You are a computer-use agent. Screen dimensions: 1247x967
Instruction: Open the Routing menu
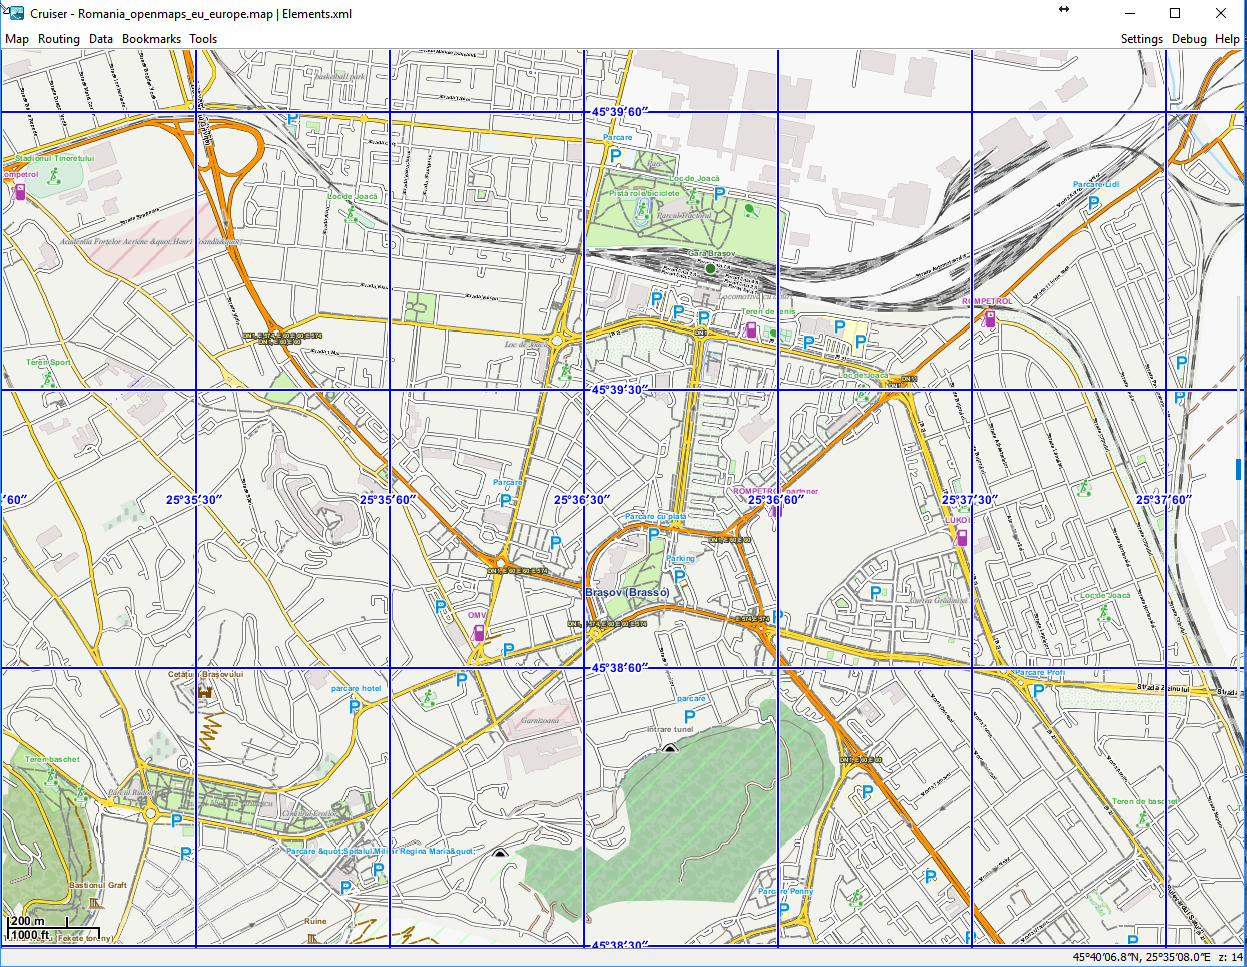pyautogui.click(x=59, y=39)
